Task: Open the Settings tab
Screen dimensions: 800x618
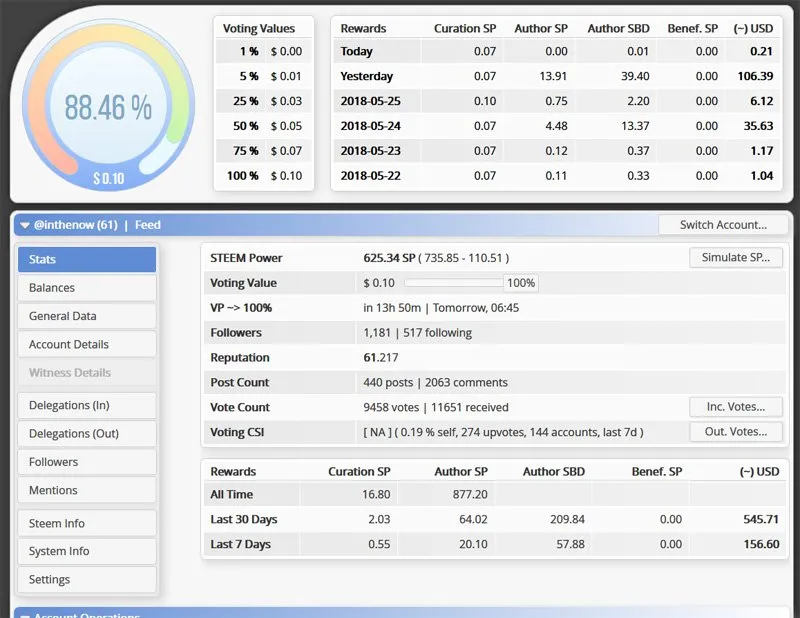Action: pyautogui.click(x=87, y=580)
